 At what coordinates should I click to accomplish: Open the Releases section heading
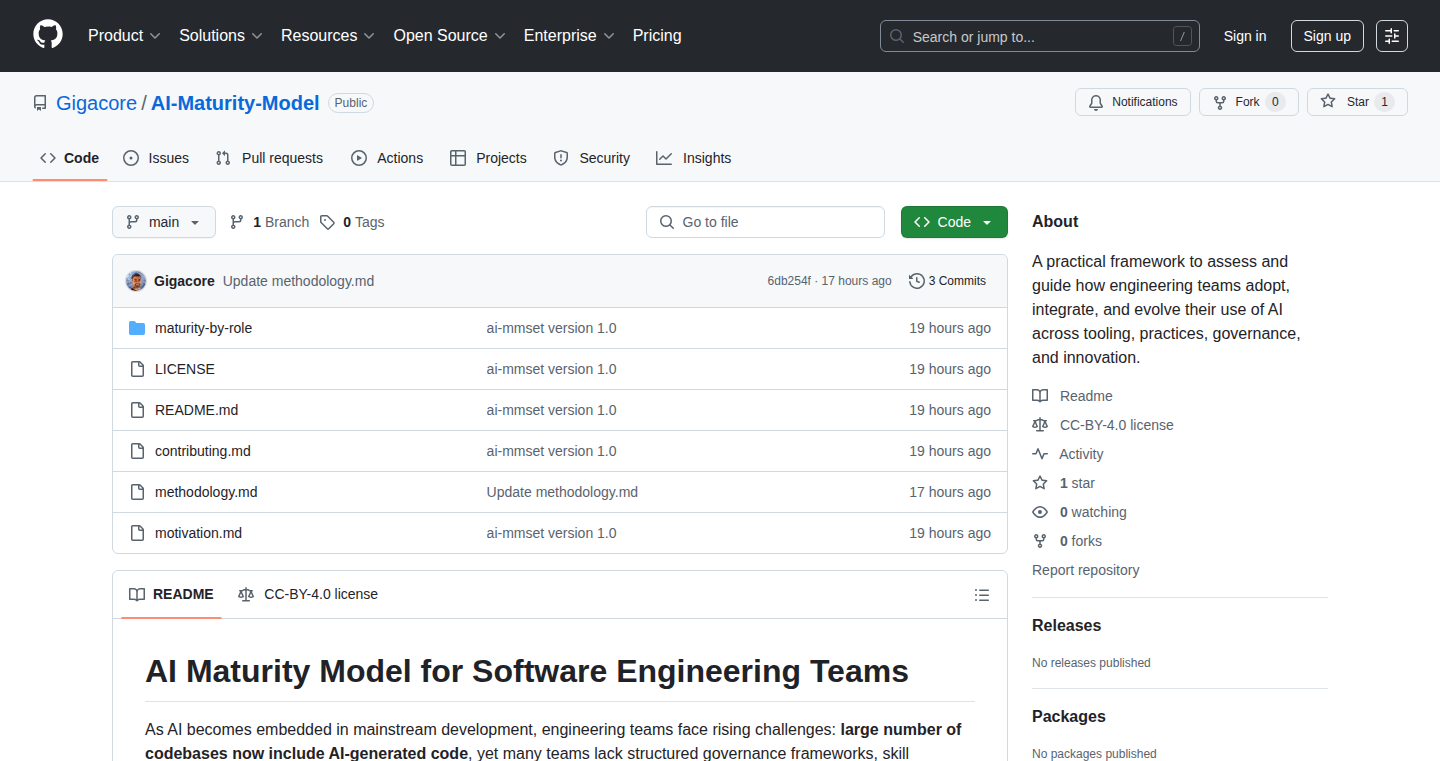[1066, 625]
